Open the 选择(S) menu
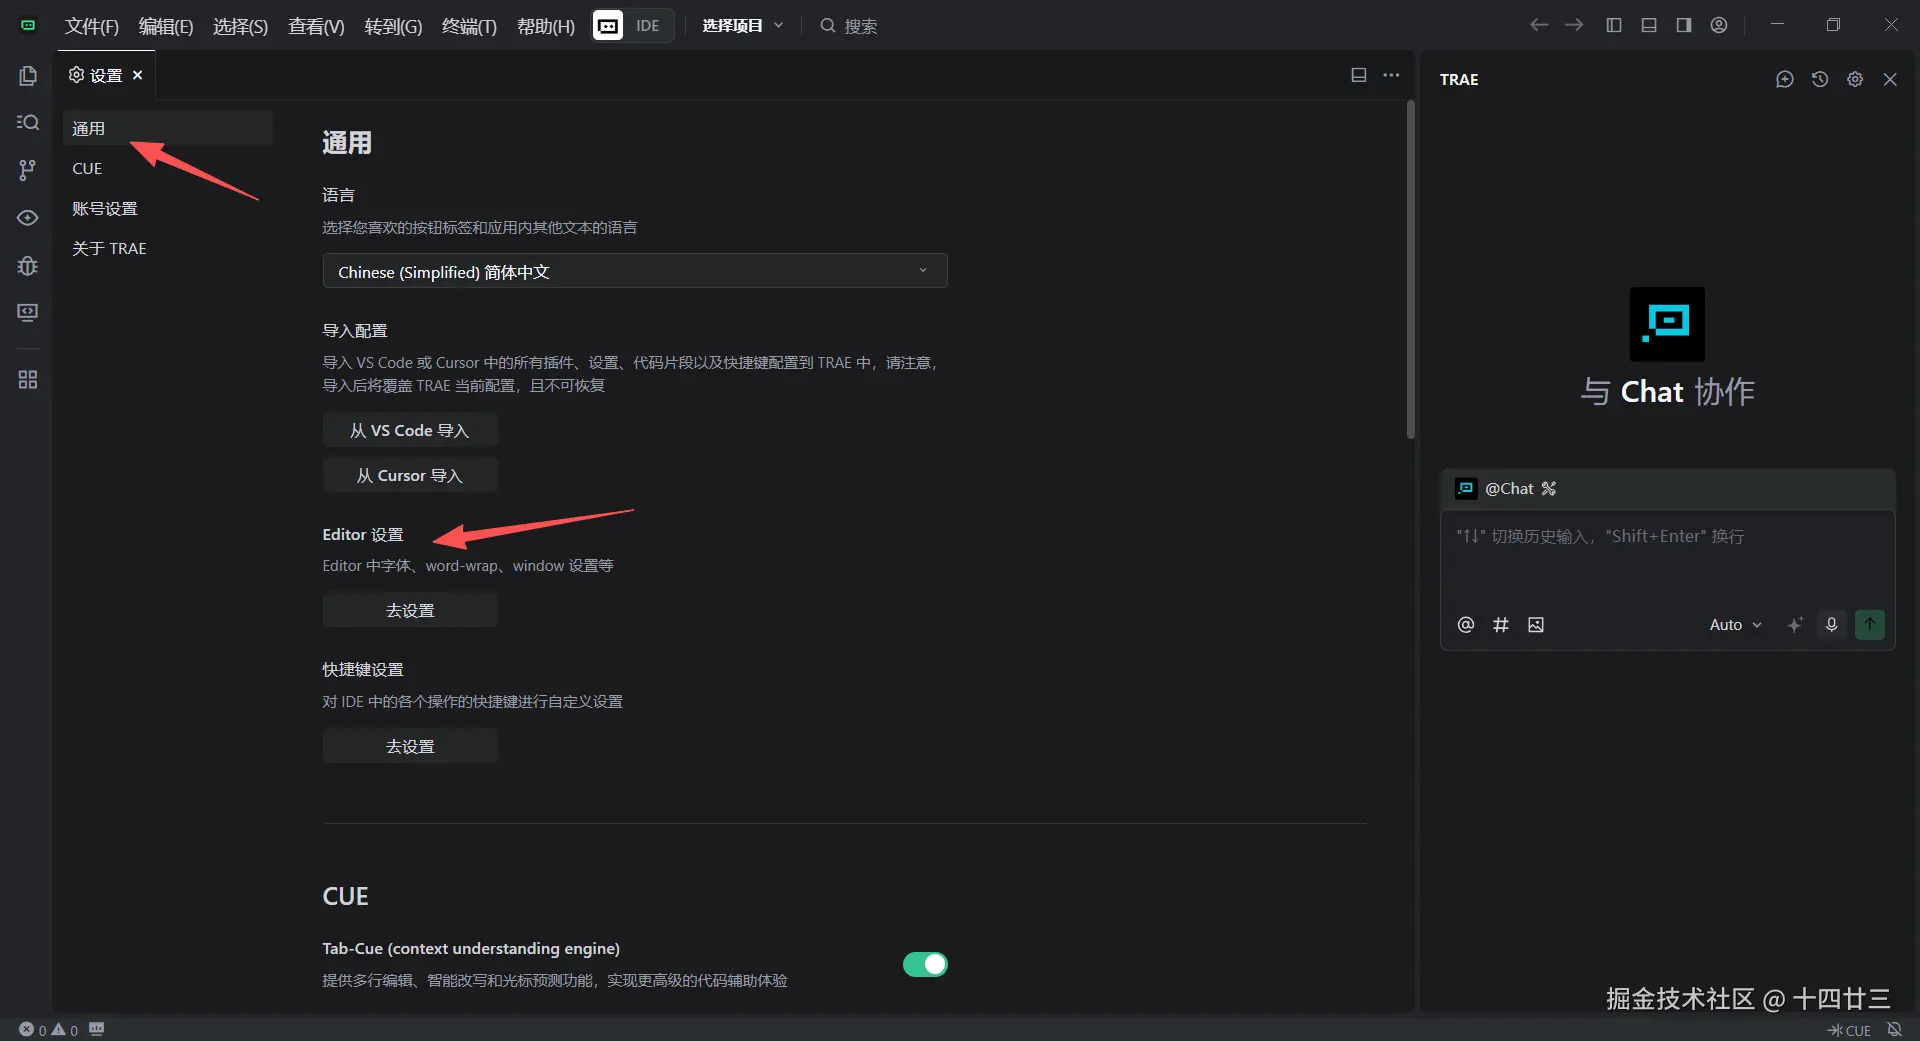 pyautogui.click(x=240, y=26)
